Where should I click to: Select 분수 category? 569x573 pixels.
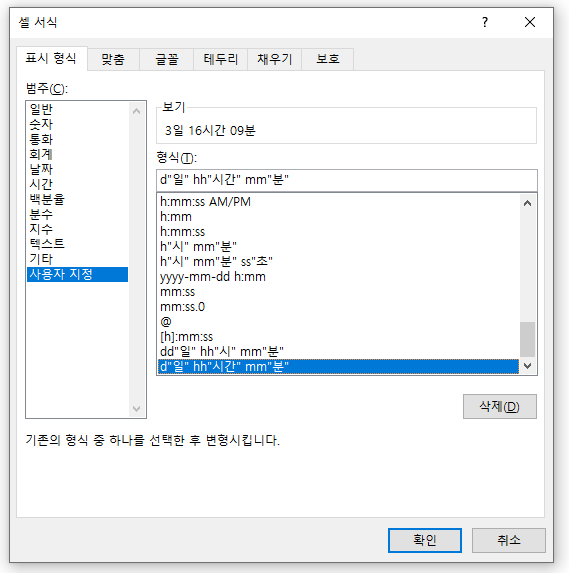click(77, 214)
